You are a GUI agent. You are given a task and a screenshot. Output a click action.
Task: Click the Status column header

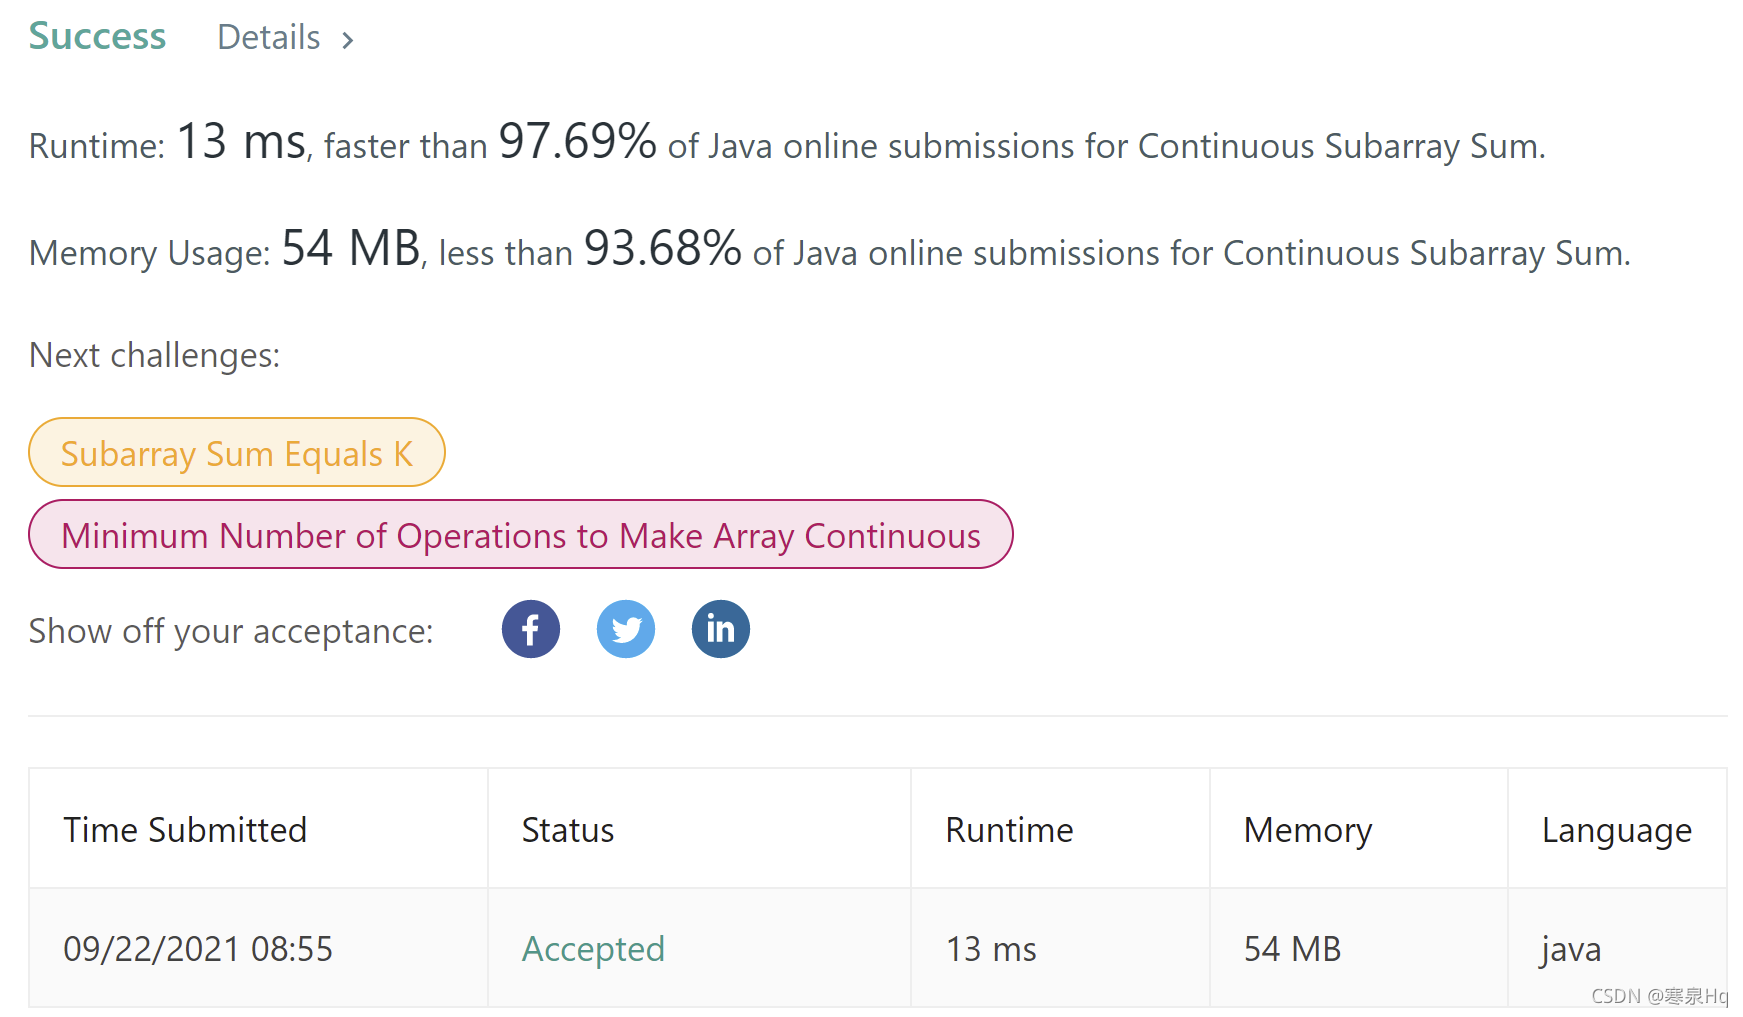pyautogui.click(x=568, y=830)
